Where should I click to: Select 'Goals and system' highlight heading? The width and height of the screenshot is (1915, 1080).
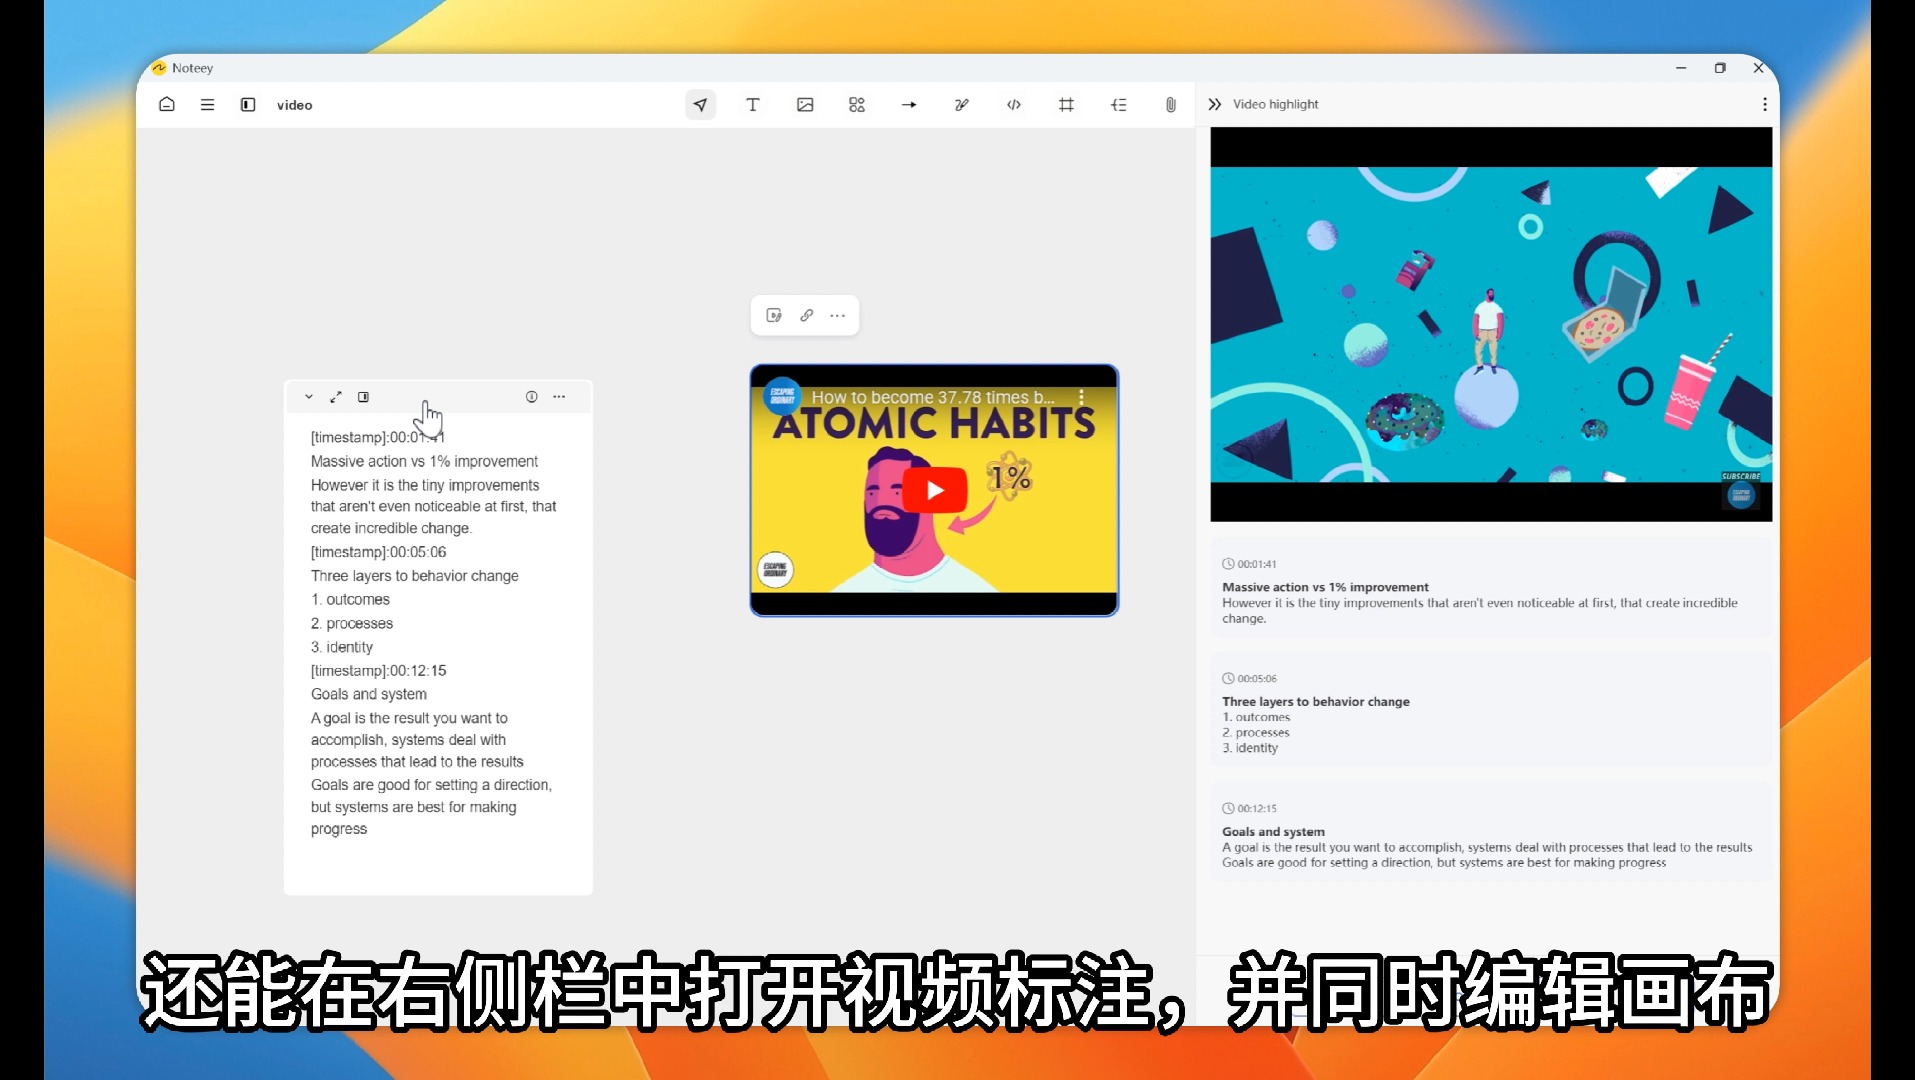(x=1273, y=831)
